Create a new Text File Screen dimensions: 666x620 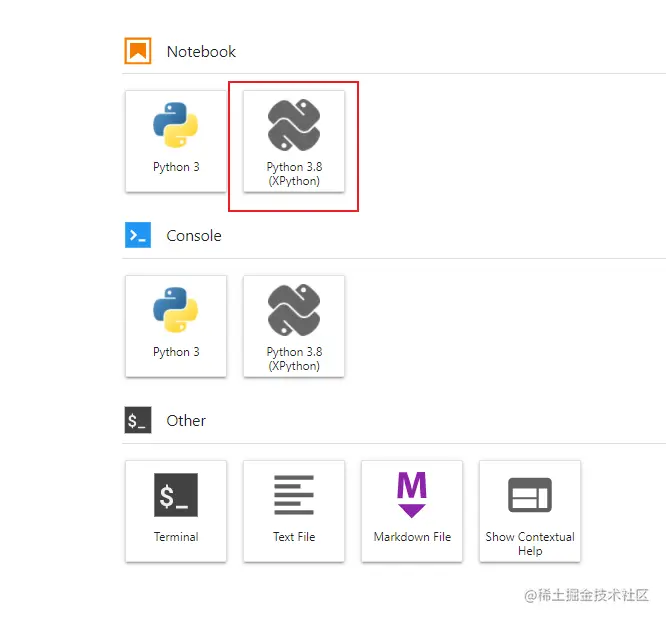coord(294,511)
